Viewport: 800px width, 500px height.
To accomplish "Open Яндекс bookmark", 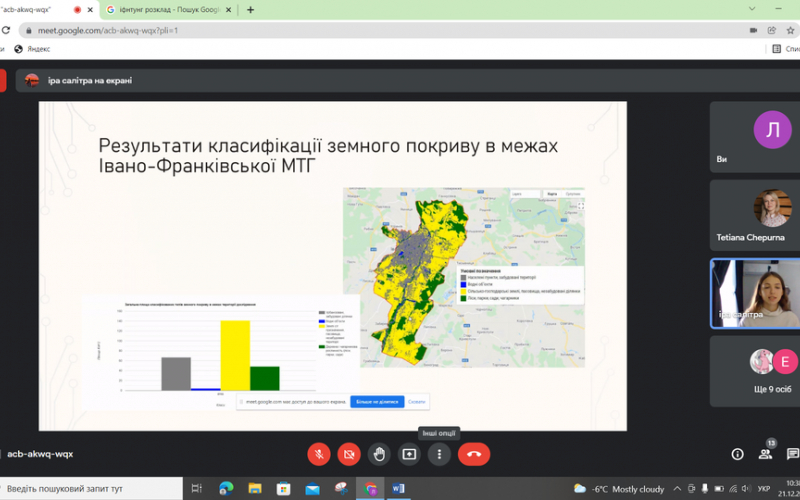I will click(32, 49).
